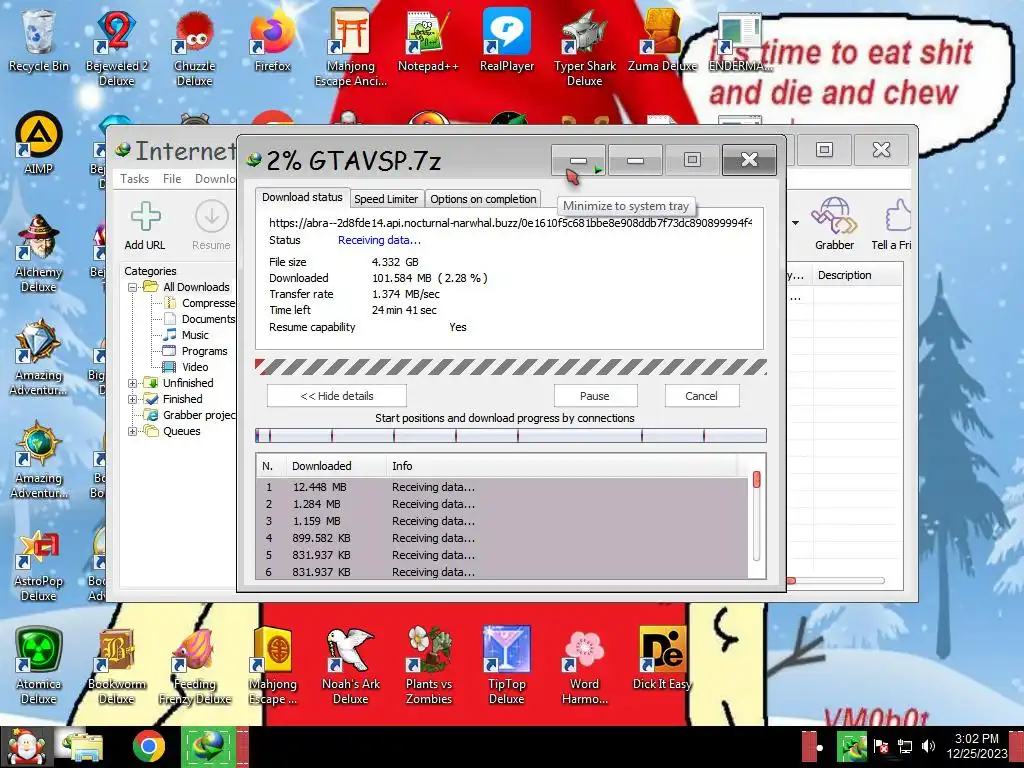The height and width of the screenshot is (768, 1024).
Task: Open Plants vs Zombies icon
Action: click(x=428, y=666)
